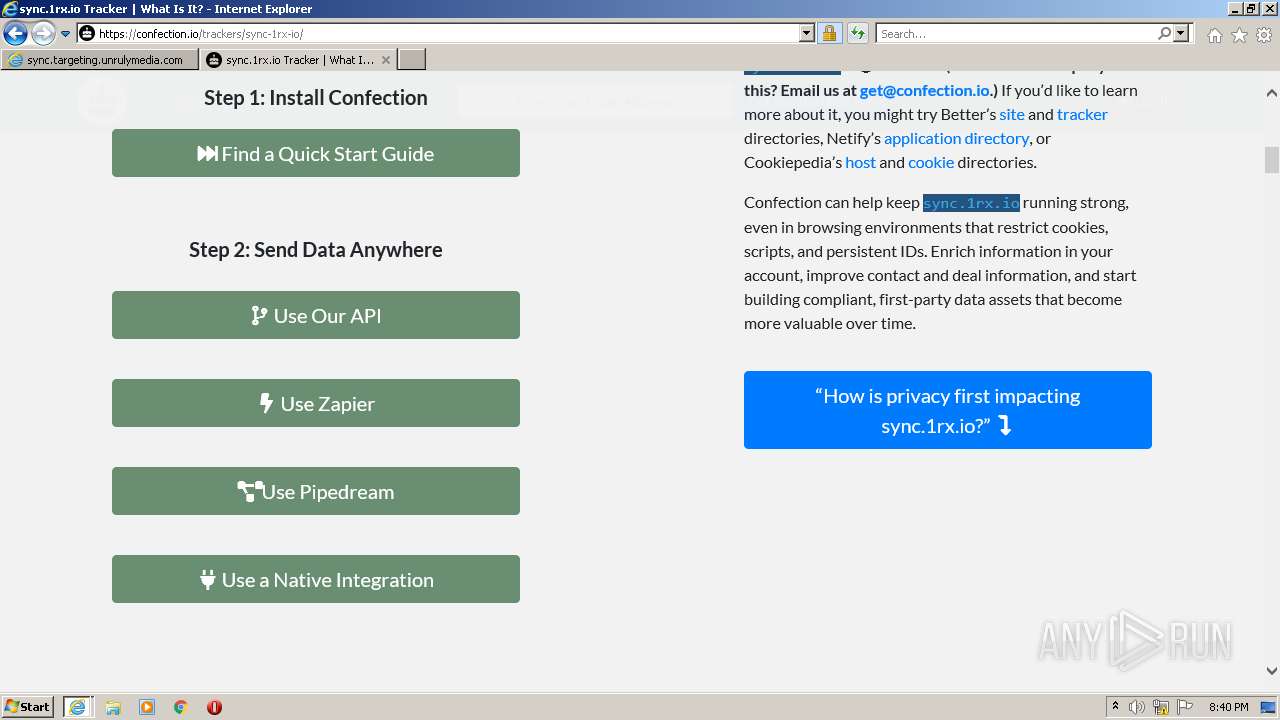The image size is (1280, 720).
Task: Click the scrollbar down arrow
Action: 1271,671
